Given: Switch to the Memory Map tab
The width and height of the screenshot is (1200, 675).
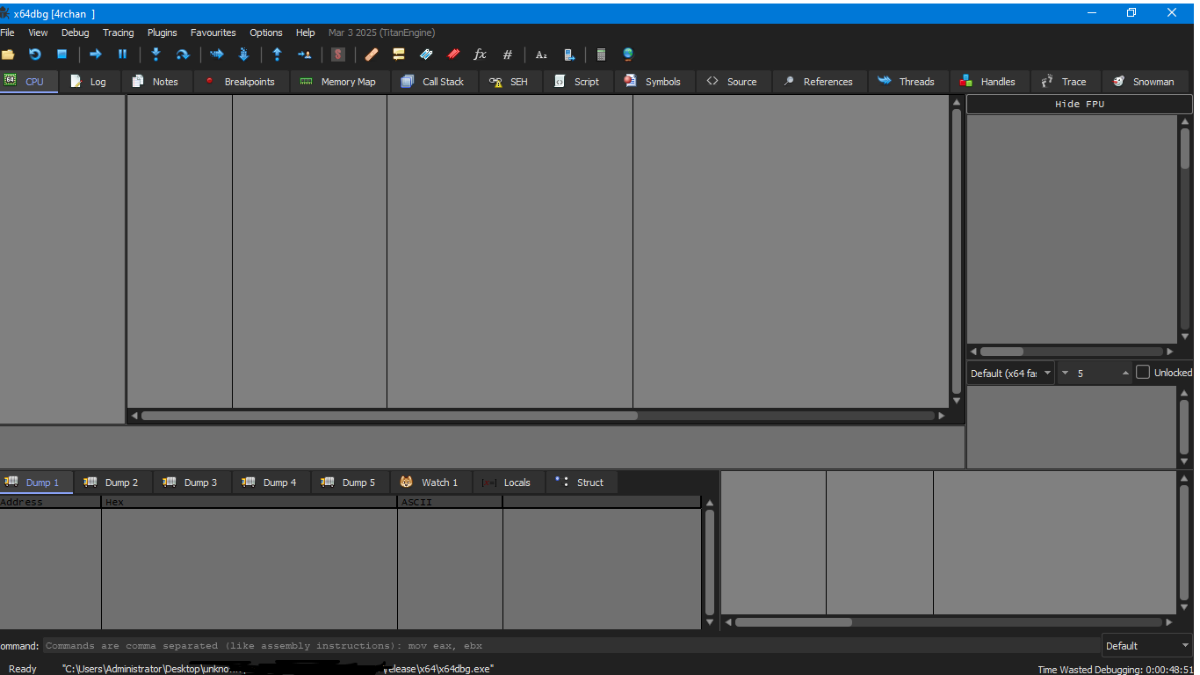Looking at the screenshot, I should pyautogui.click(x=338, y=82).
